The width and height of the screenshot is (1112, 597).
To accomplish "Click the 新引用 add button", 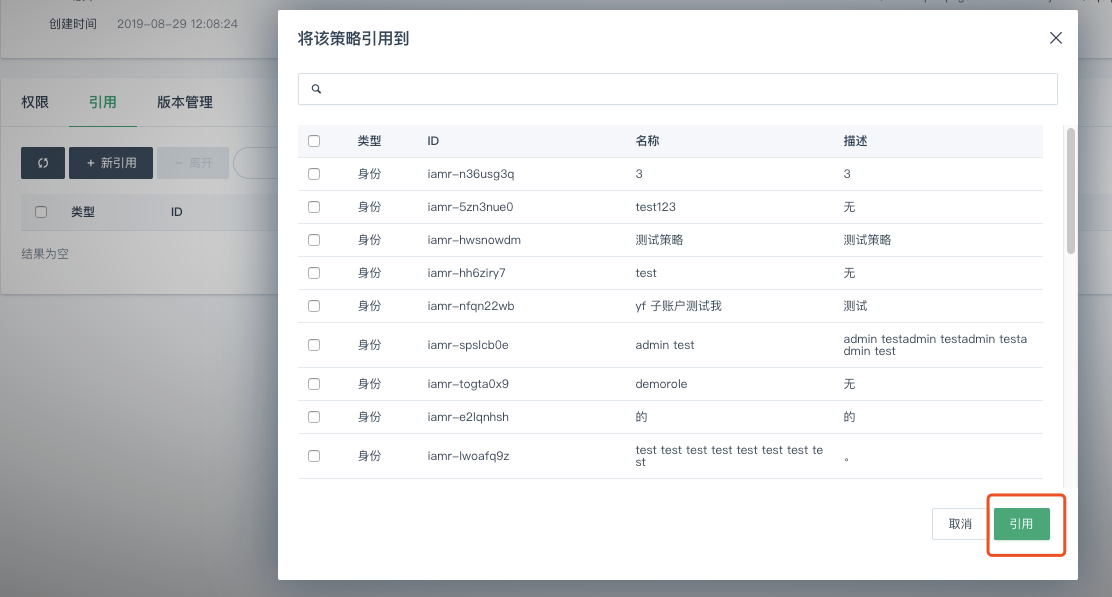I will coord(111,163).
